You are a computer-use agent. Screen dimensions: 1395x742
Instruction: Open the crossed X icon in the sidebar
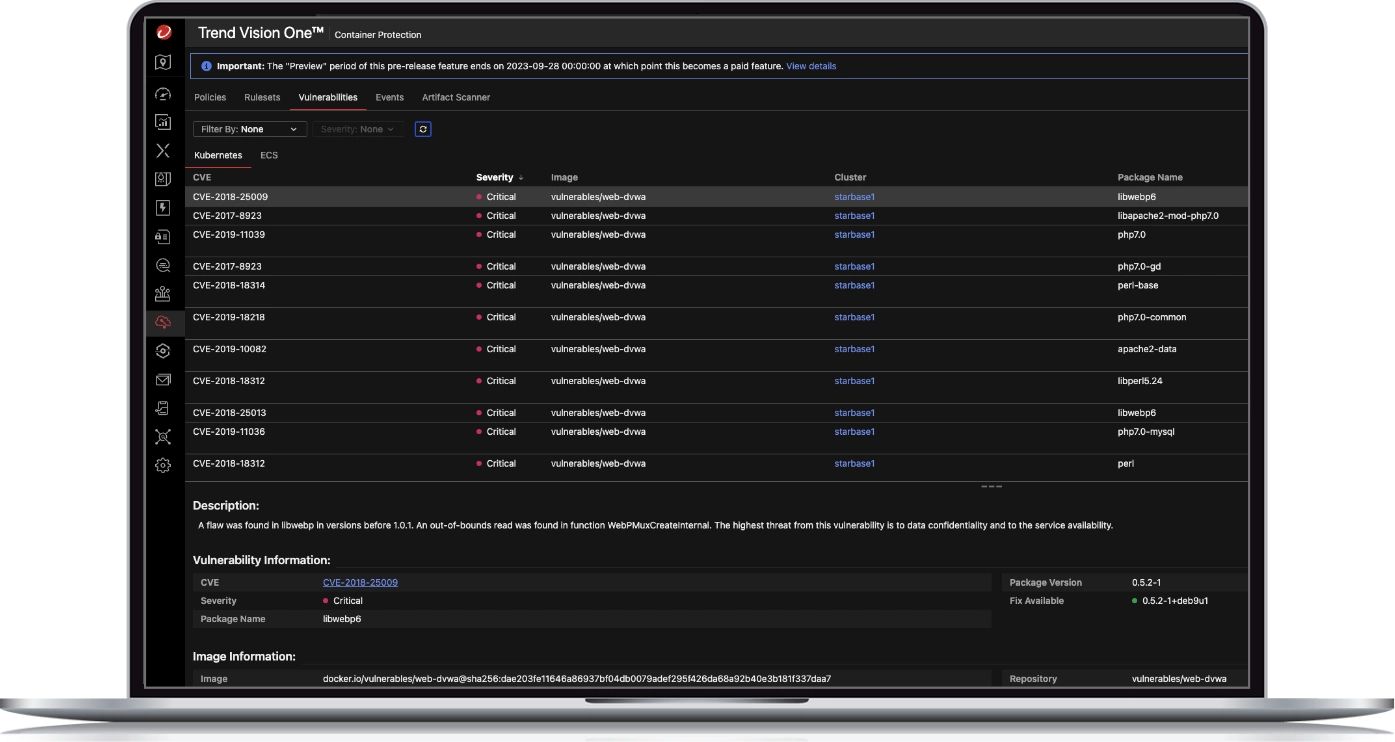tap(163, 151)
